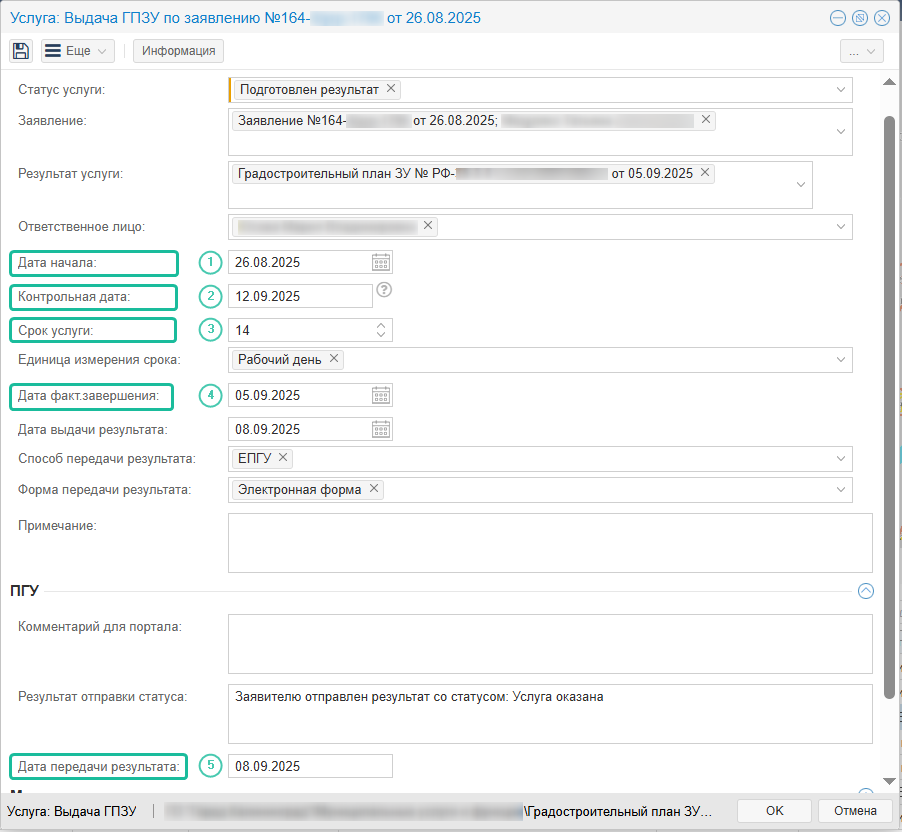Click the save diskette icon in toolbar

tap(21, 51)
